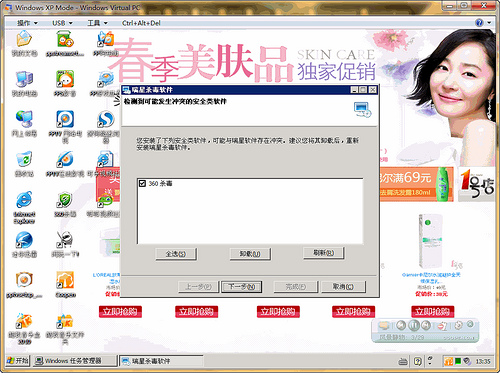Open the Network Places (网上邻居) globe desktop icon
This screenshot has height=373, width=500.
24,119
